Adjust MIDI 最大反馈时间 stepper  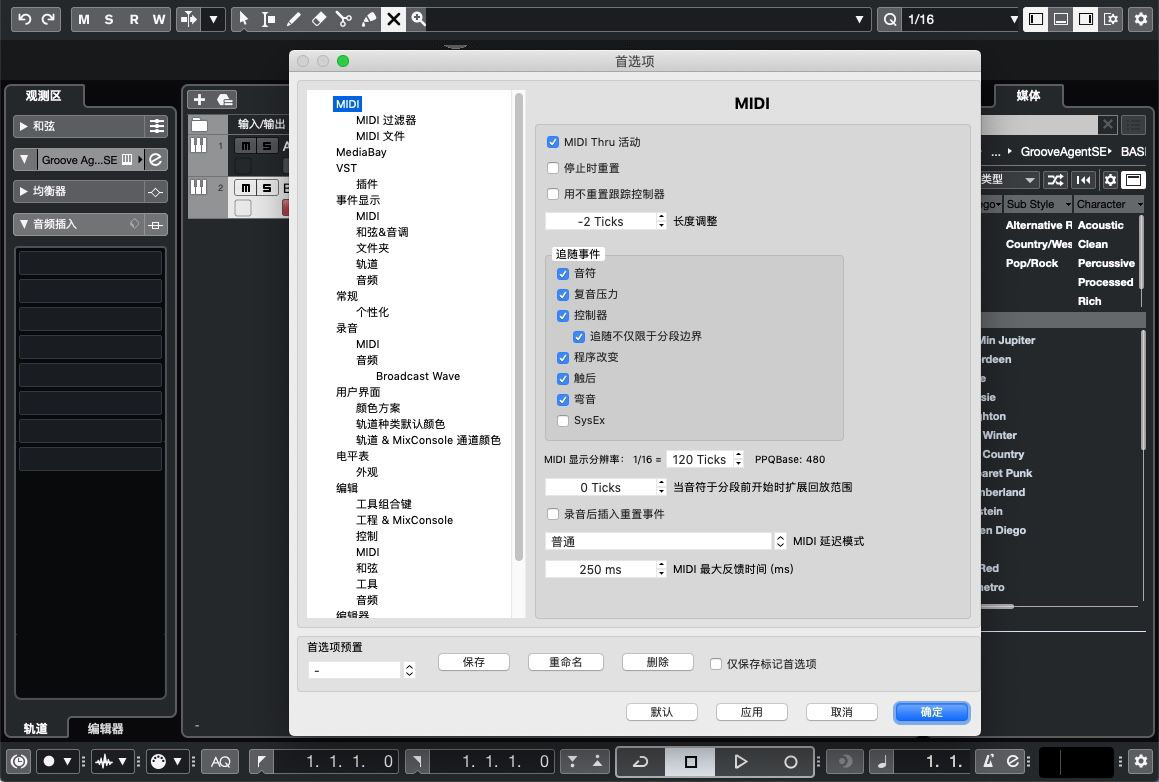[661, 569]
